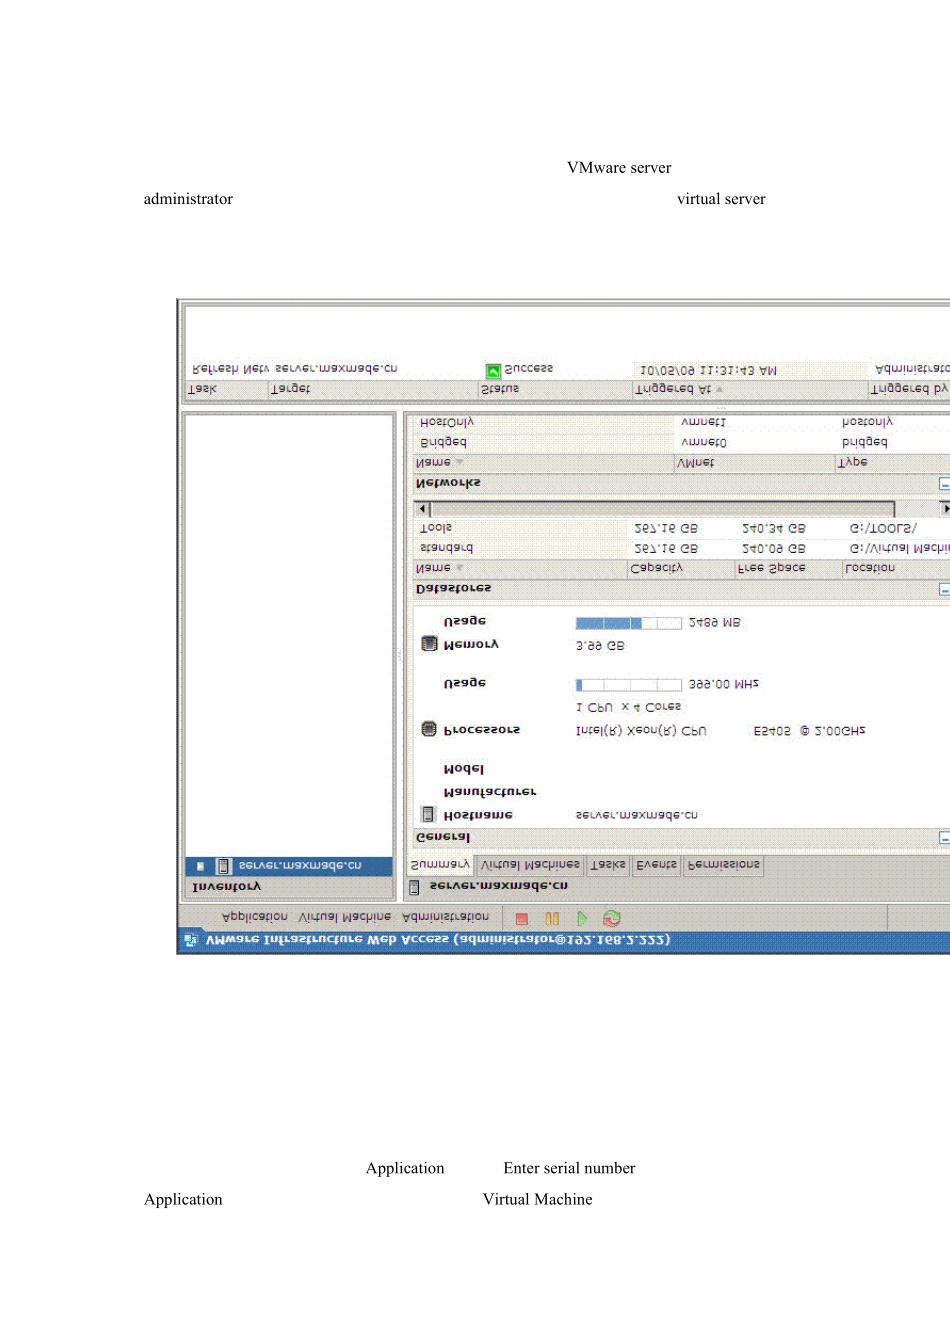The height and width of the screenshot is (1344, 950).
Task: Click the 'G:/TOOLS/' location cell
Action: [883, 528]
